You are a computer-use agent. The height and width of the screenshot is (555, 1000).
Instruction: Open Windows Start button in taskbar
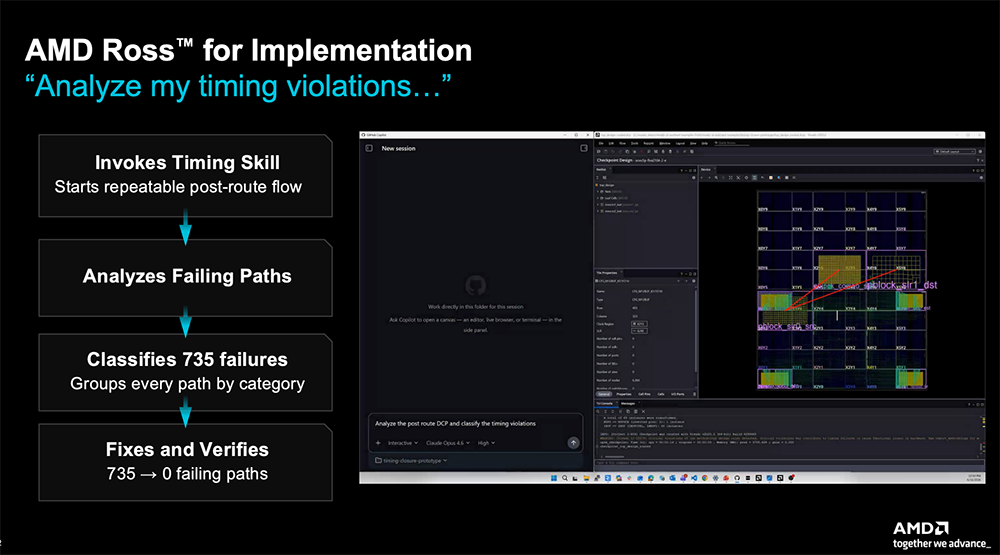pos(554,478)
